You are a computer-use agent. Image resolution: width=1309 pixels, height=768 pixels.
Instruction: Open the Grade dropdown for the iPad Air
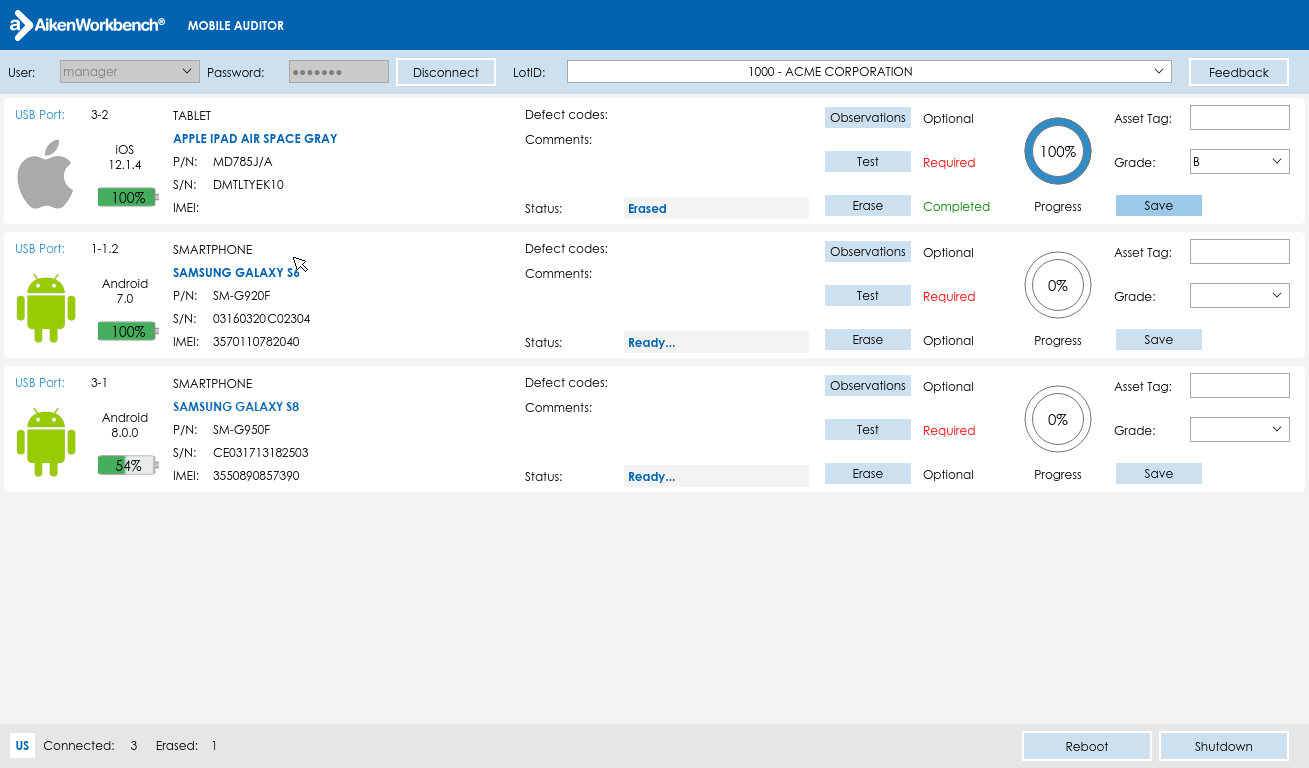[1240, 162]
